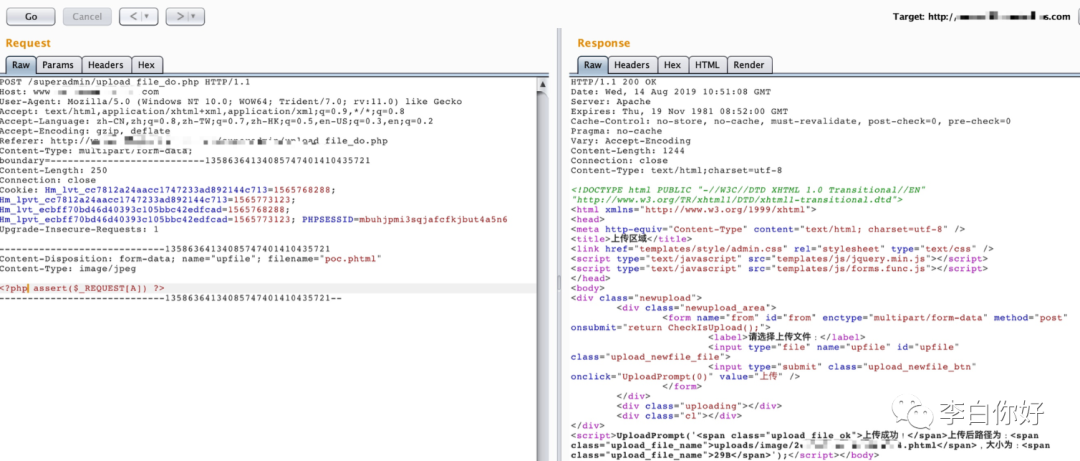Switch to the Request Params tab
Screen dimensions: 1080x461
58,65
